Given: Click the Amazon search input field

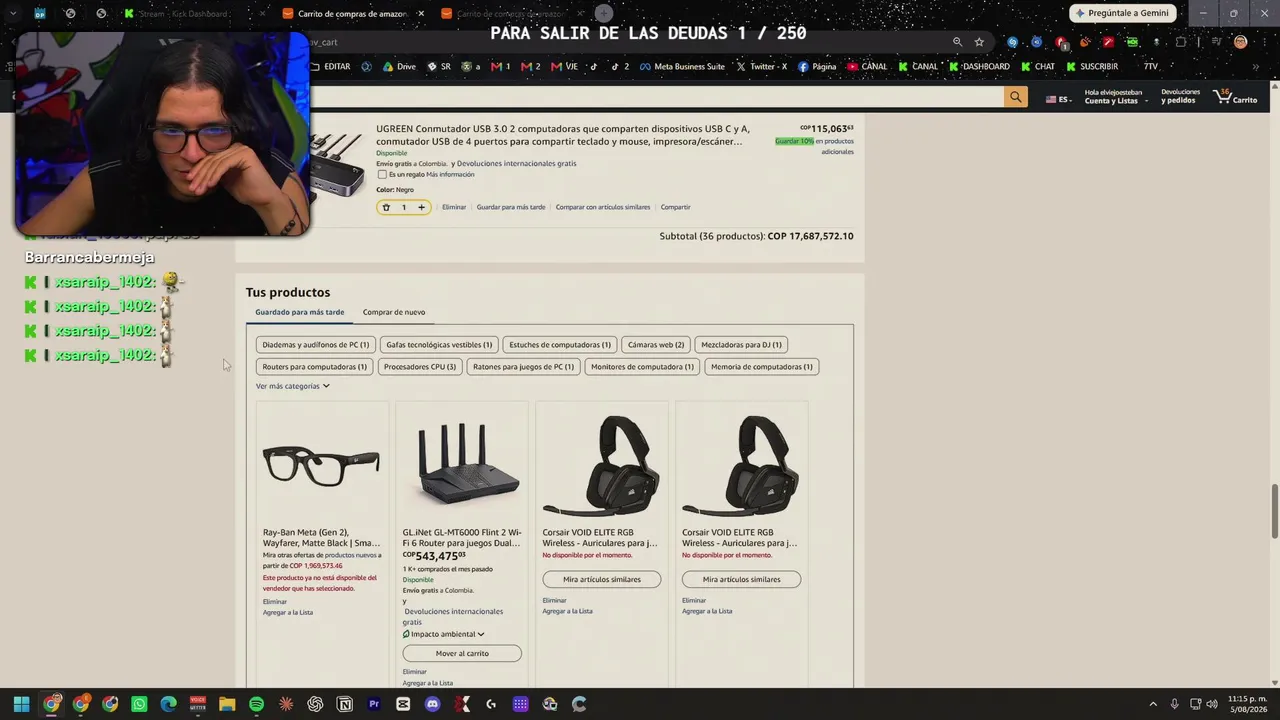Looking at the screenshot, I should click(x=657, y=97).
